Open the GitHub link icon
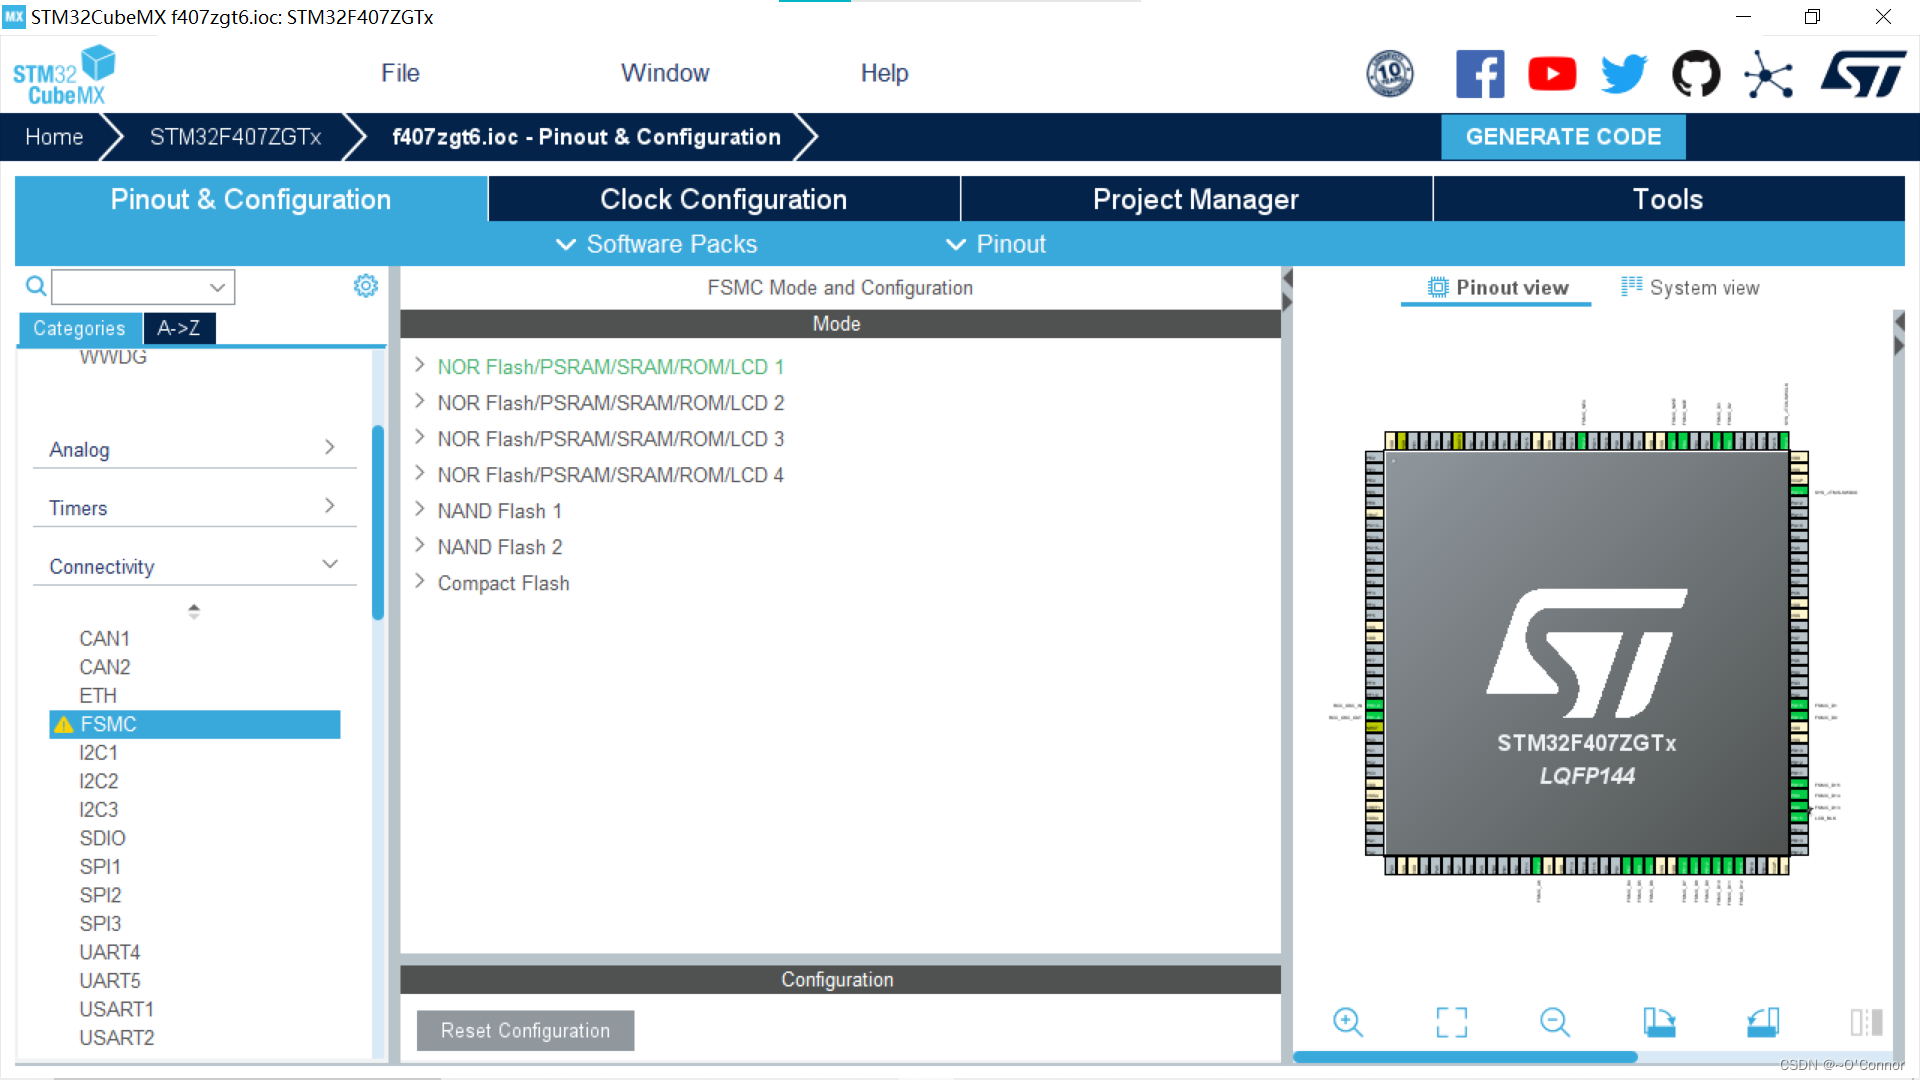Screen dimensions: 1920x1080 point(1696,74)
